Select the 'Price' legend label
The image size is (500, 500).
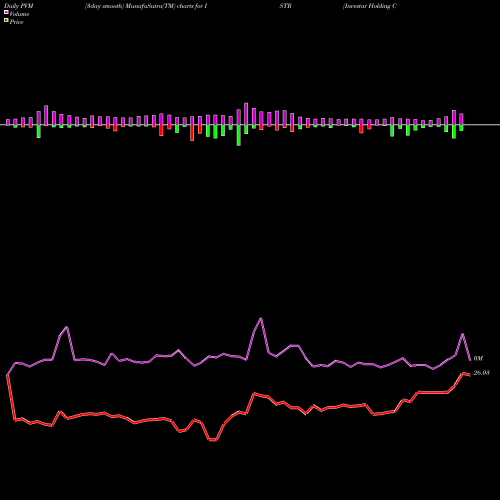pyautogui.click(x=16, y=22)
